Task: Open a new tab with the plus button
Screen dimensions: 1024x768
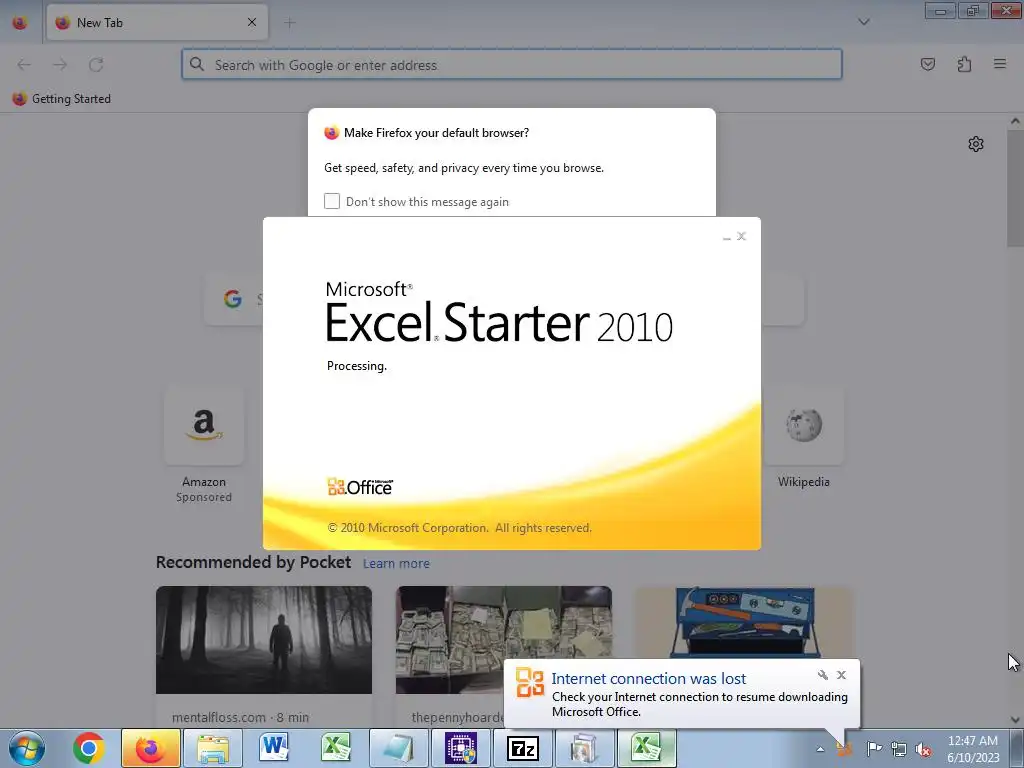Action: pos(289,23)
